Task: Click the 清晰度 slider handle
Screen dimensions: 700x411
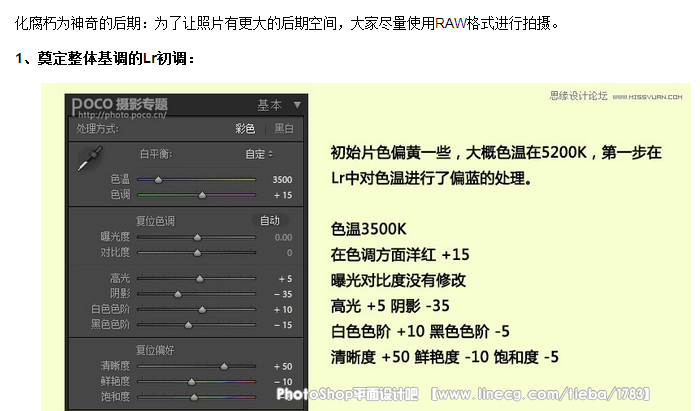Action: click(224, 367)
